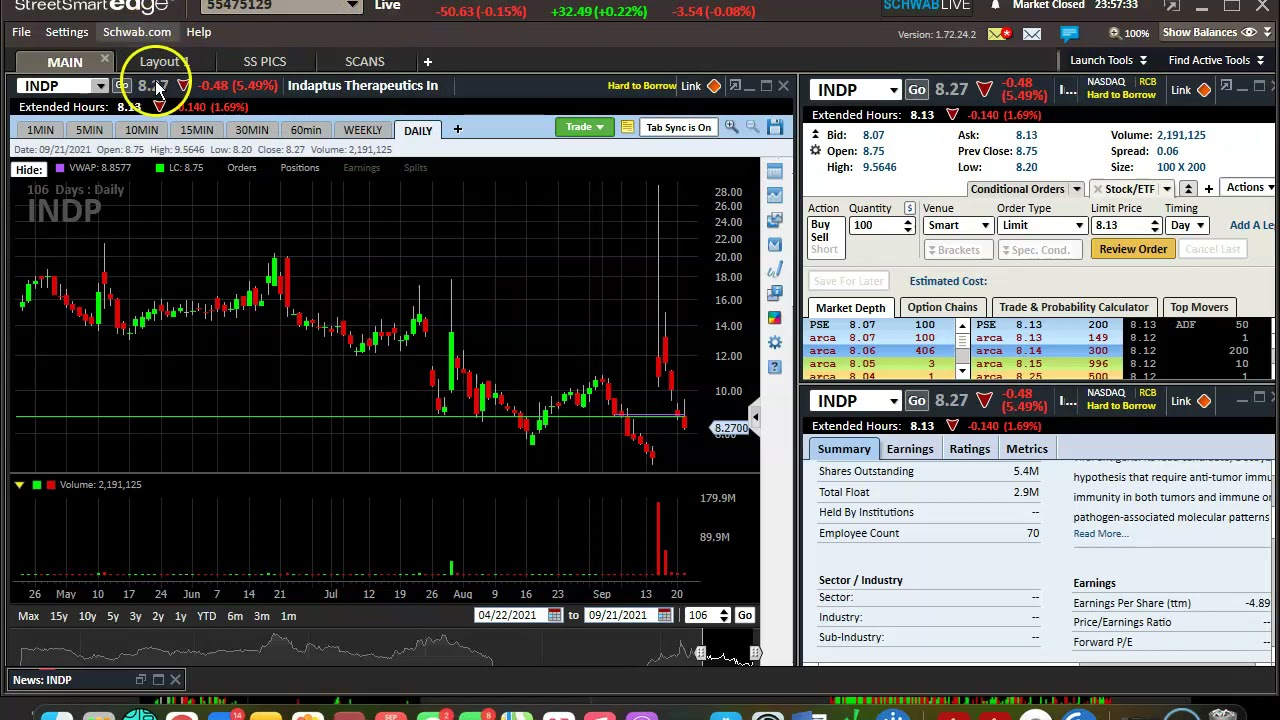Open the Help menu
The width and height of the screenshot is (1280, 720).
(199, 32)
